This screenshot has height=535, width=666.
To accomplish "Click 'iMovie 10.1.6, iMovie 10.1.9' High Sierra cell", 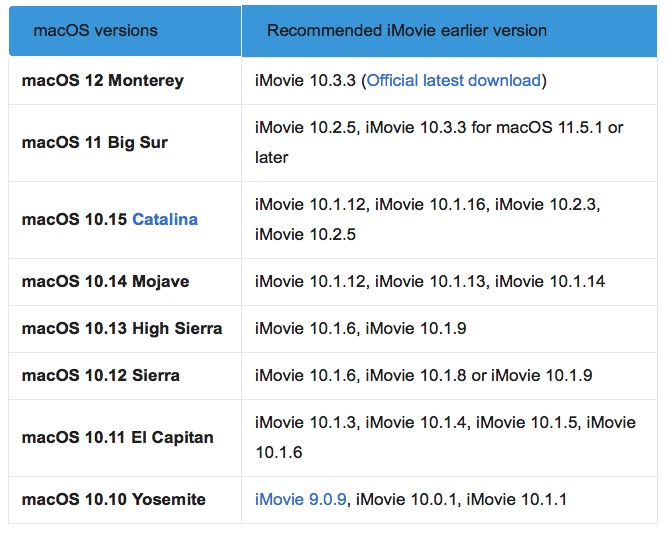I will tap(449, 329).
